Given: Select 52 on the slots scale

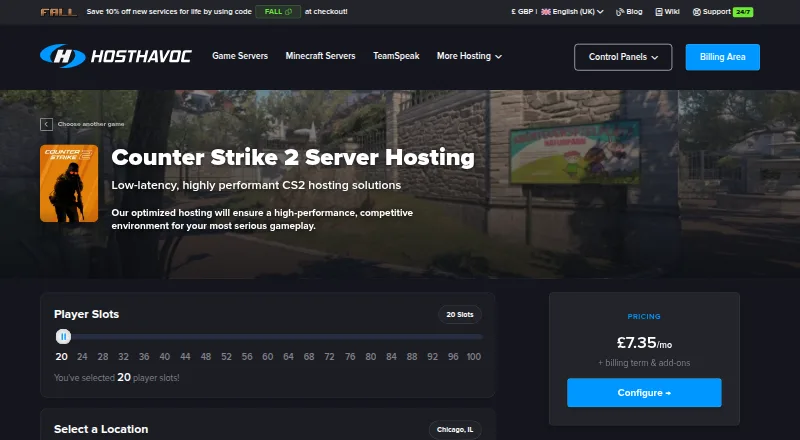Looking at the screenshot, I should pos(227,357).
